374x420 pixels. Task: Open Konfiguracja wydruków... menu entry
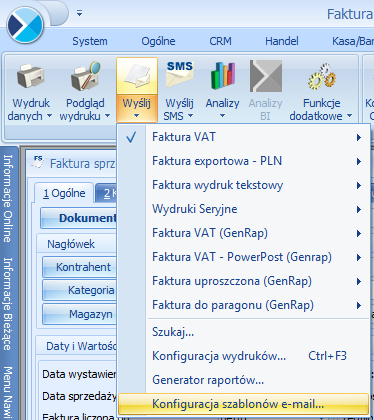coord(243,356)
